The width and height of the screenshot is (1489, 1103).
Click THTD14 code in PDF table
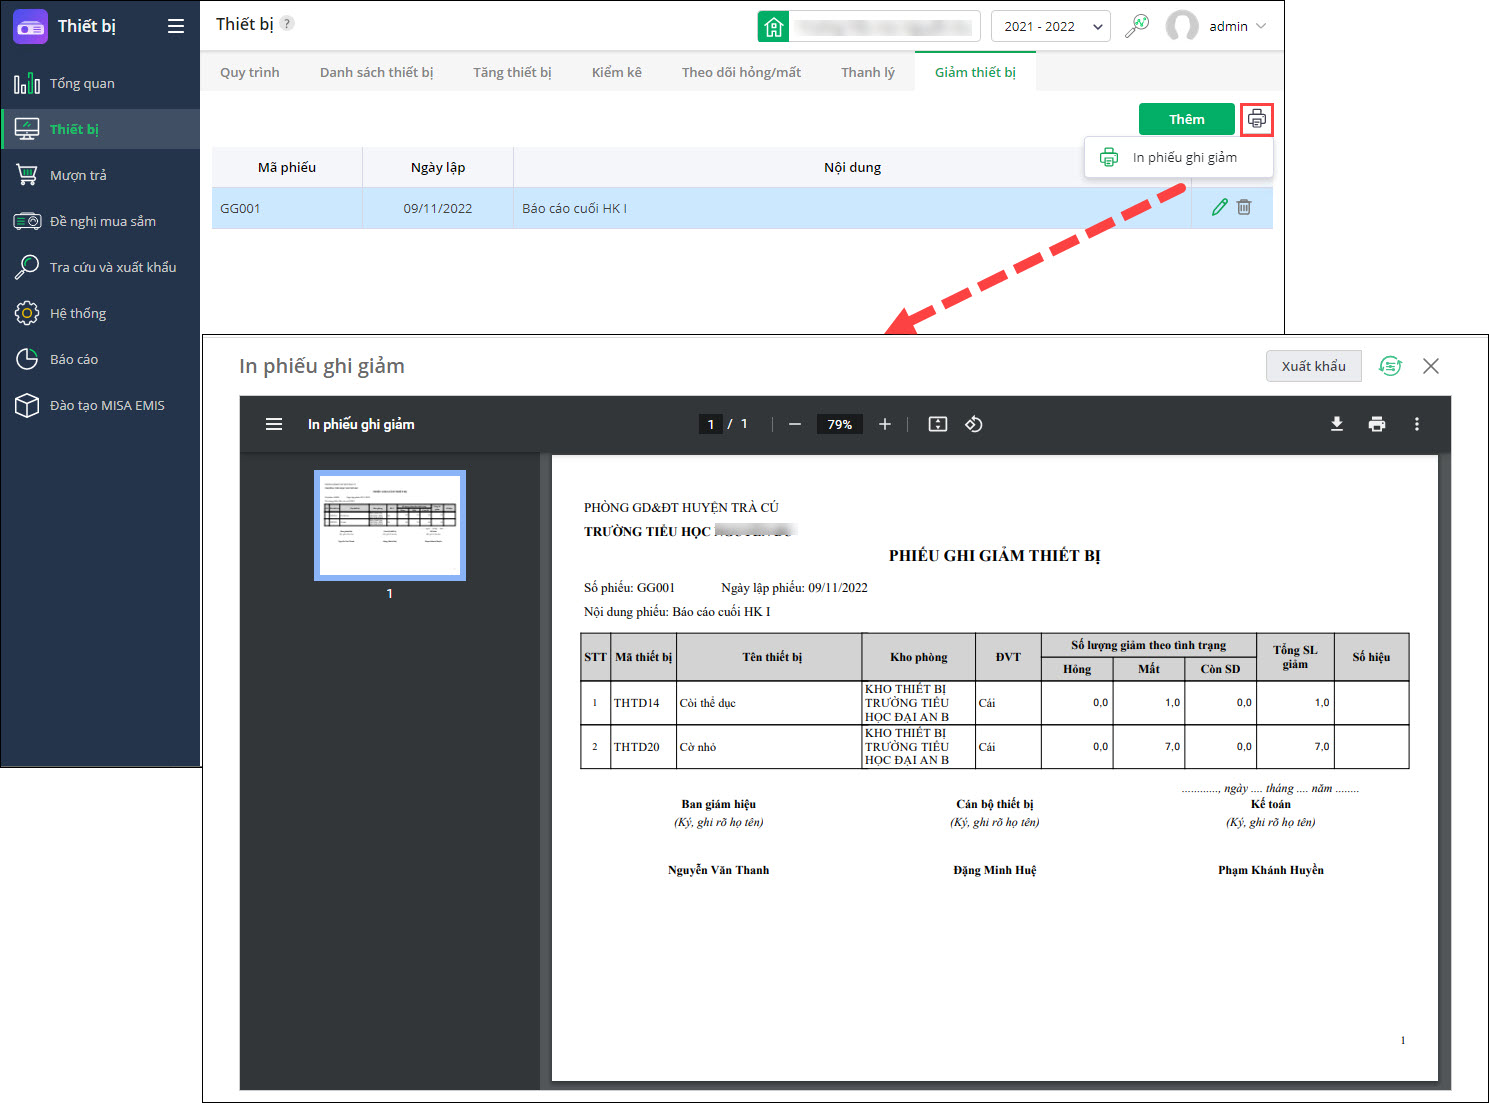click(637, 703)
